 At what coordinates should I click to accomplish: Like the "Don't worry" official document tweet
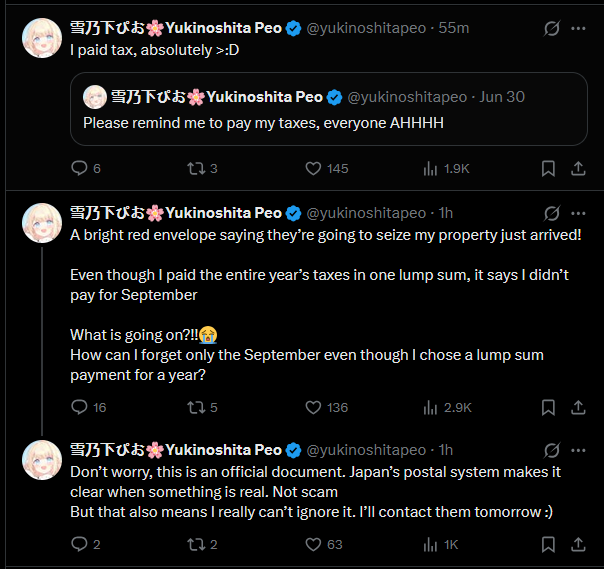tap(312, 544)
